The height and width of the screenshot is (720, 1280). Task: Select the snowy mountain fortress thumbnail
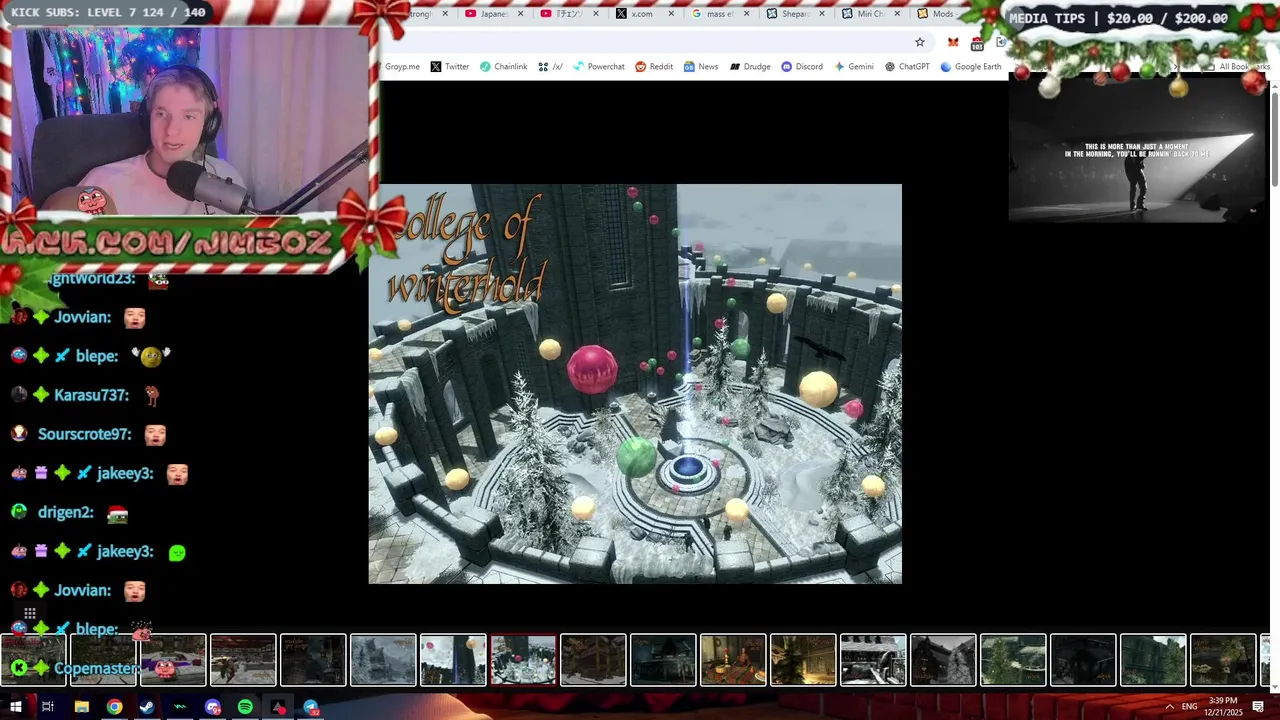click(383, 660)
